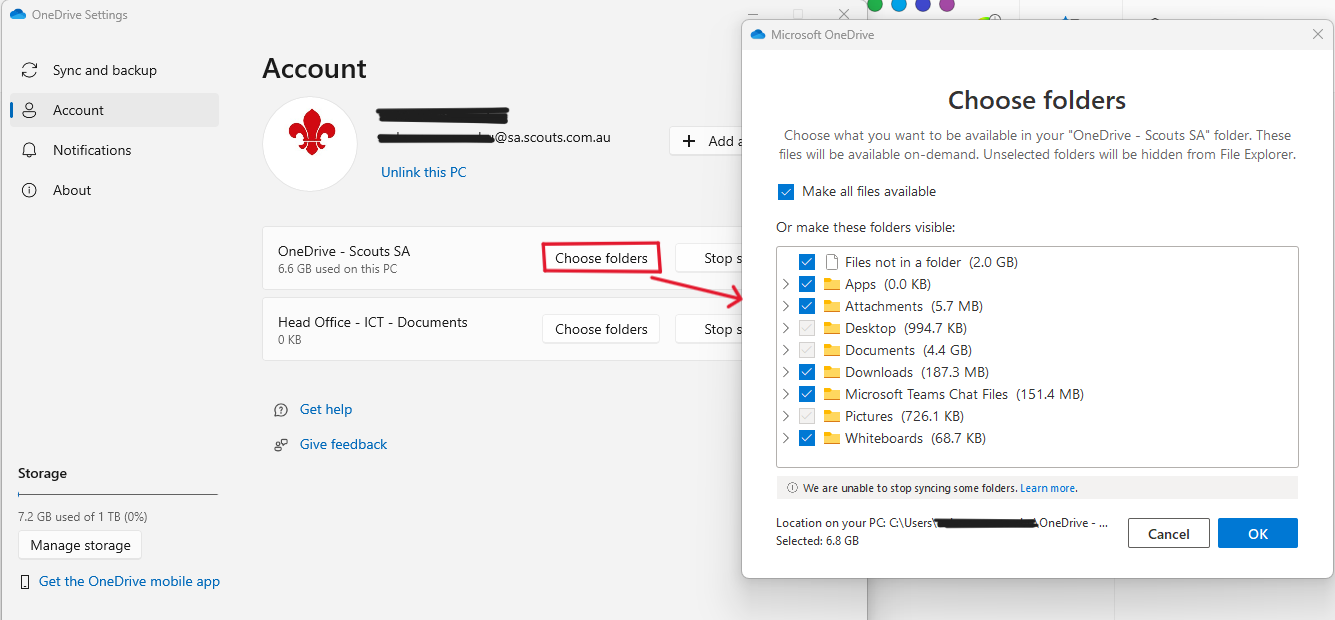
Task: Click the Desktop folder icon
Action: (831, 328)
